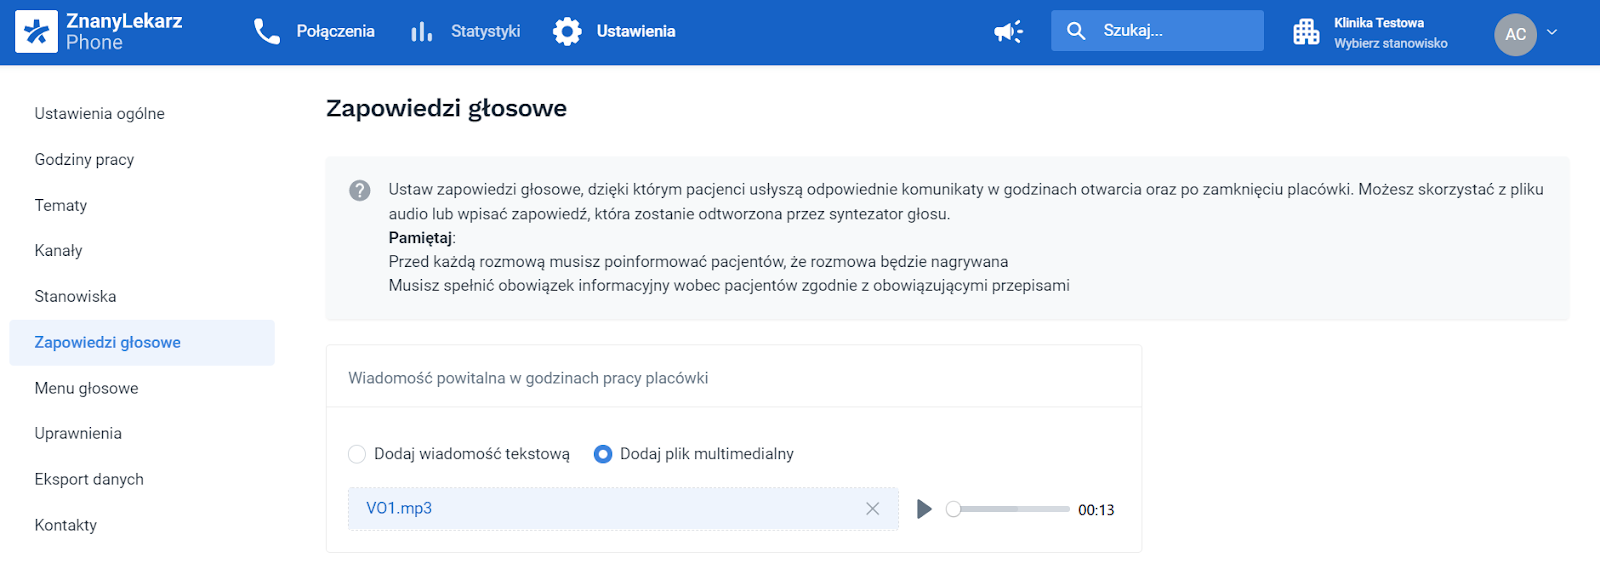Click the 00:13 audio duration

tap(1096, 510)
